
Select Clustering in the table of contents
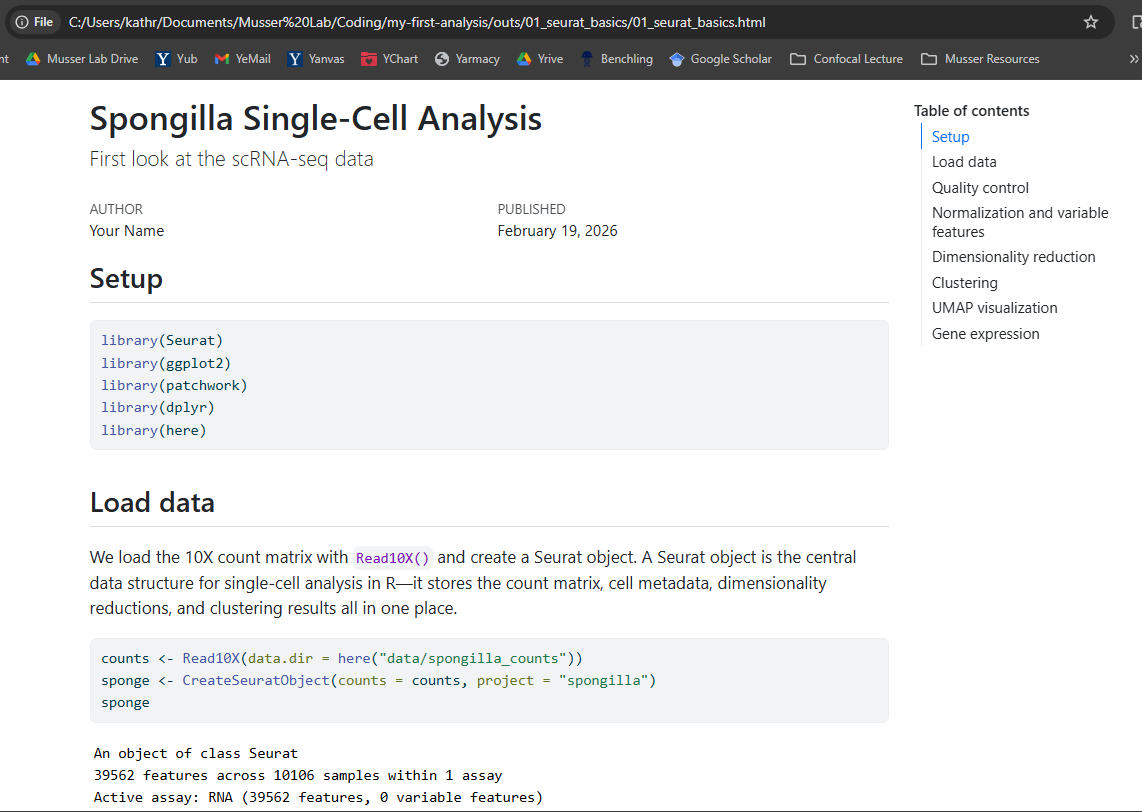pos(964,283)
